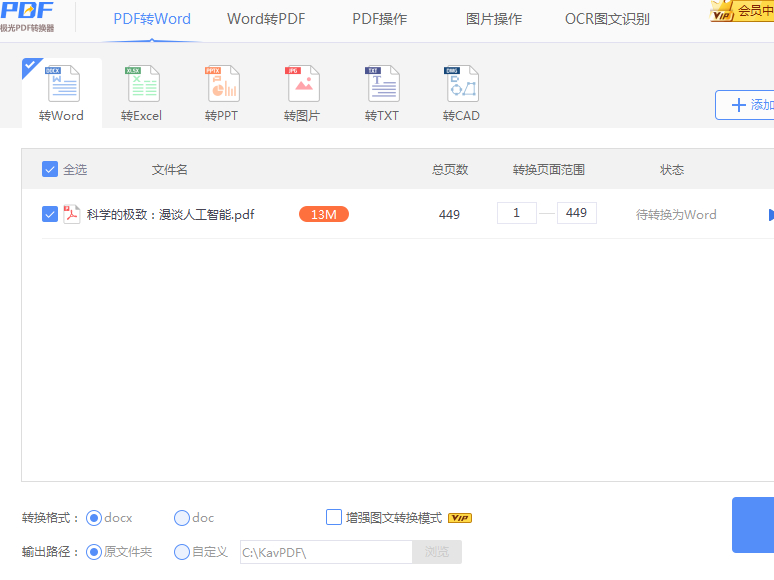
Task: Select the doc format radio button
Action: point(182,518)
